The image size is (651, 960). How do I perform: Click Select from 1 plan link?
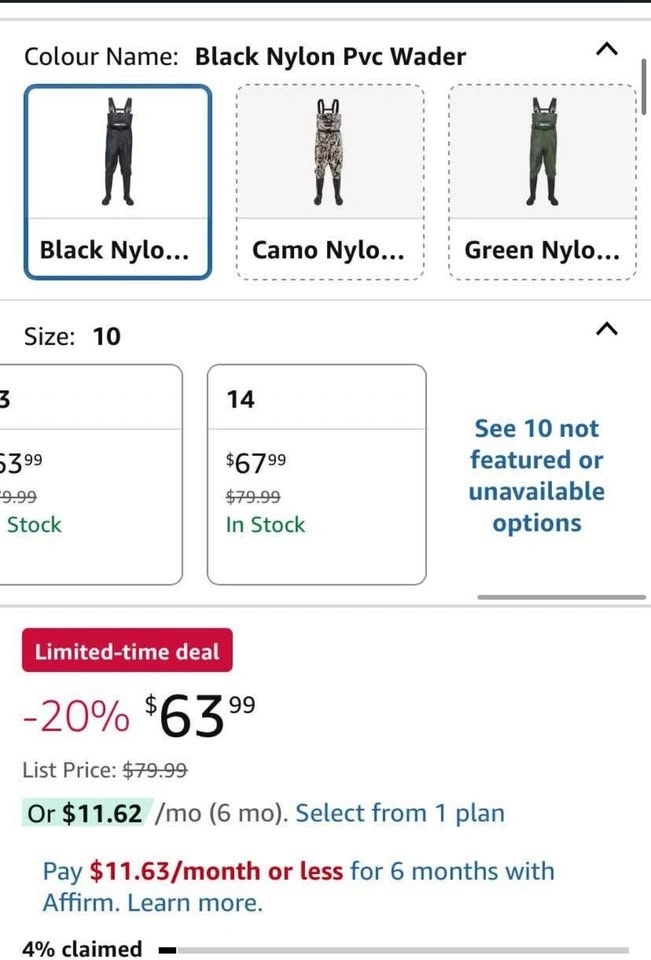pyautogui.click(x=400, y=813)
